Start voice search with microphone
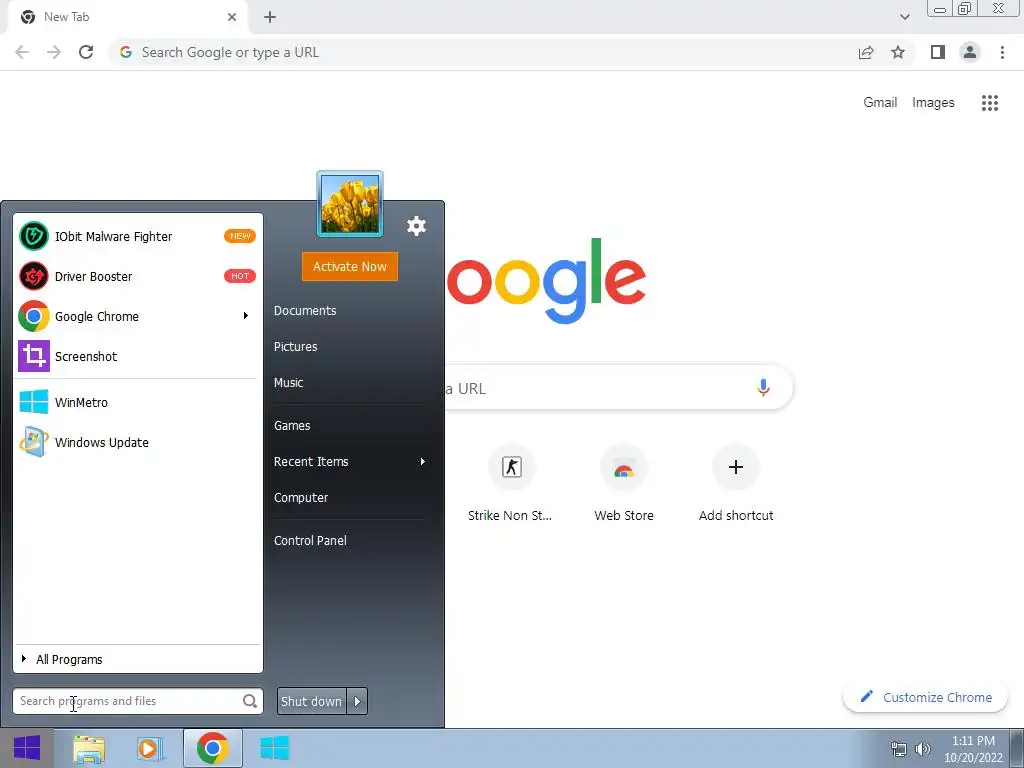The image size is (1024, 768). point(763,387)
